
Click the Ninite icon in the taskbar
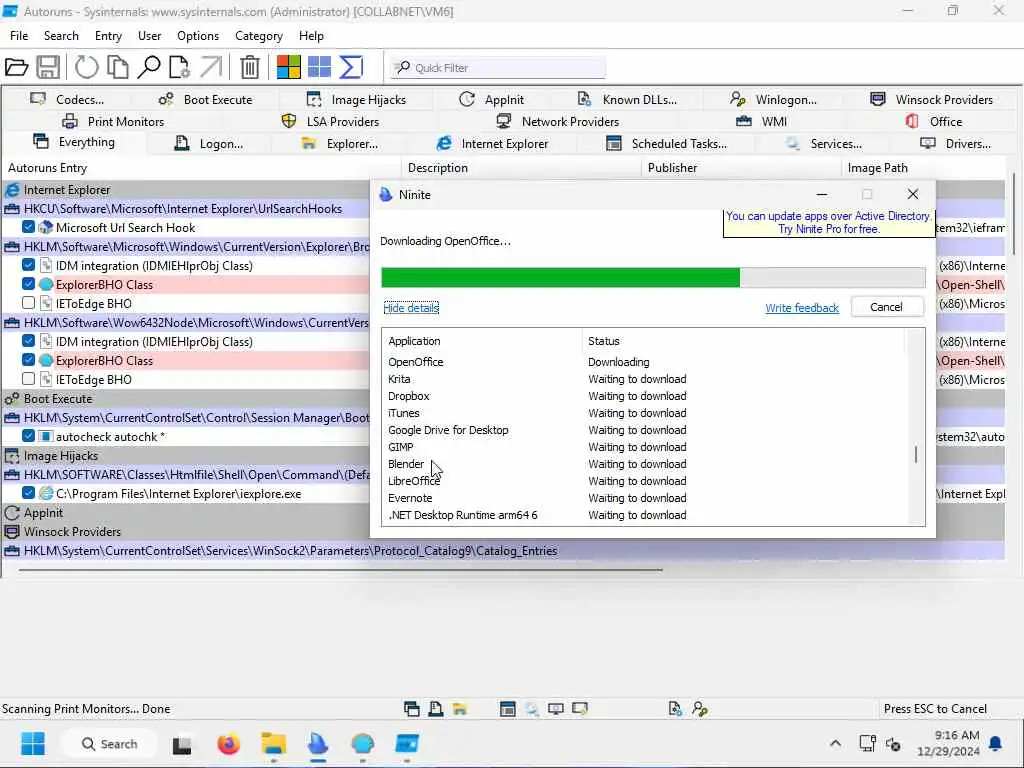(x=317, y=744)
